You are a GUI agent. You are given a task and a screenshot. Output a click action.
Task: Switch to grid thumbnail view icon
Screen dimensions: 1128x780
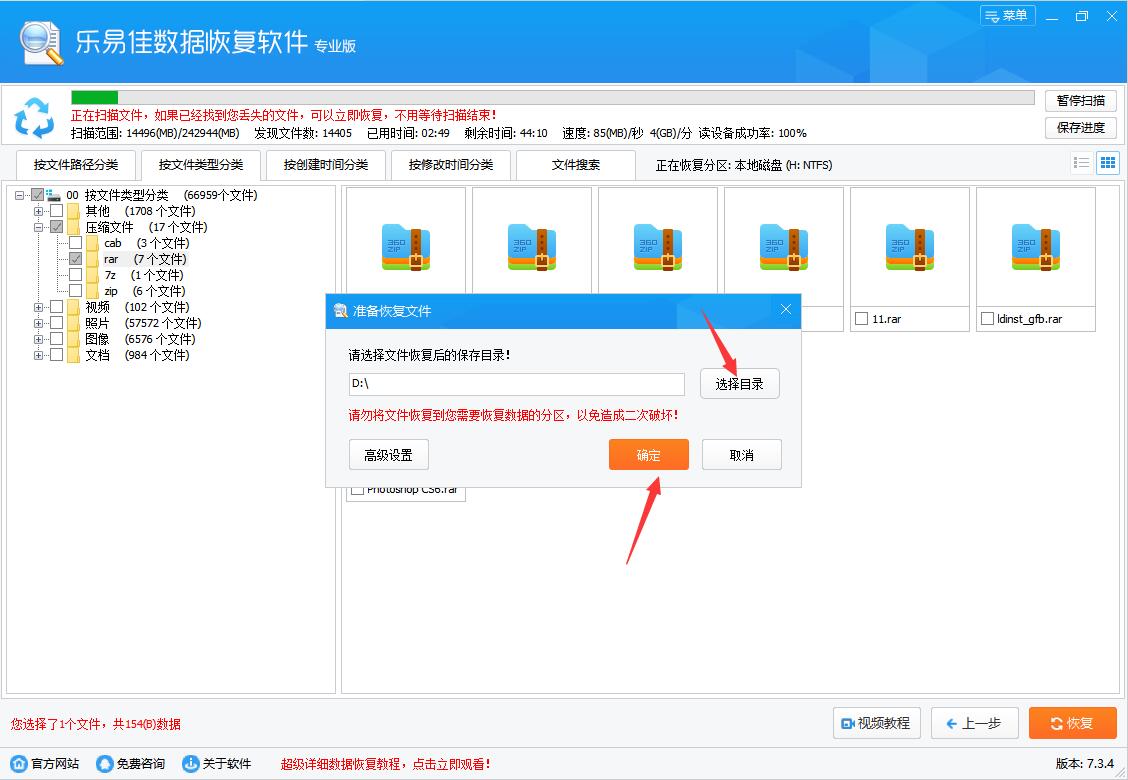tap(1108, 163)
